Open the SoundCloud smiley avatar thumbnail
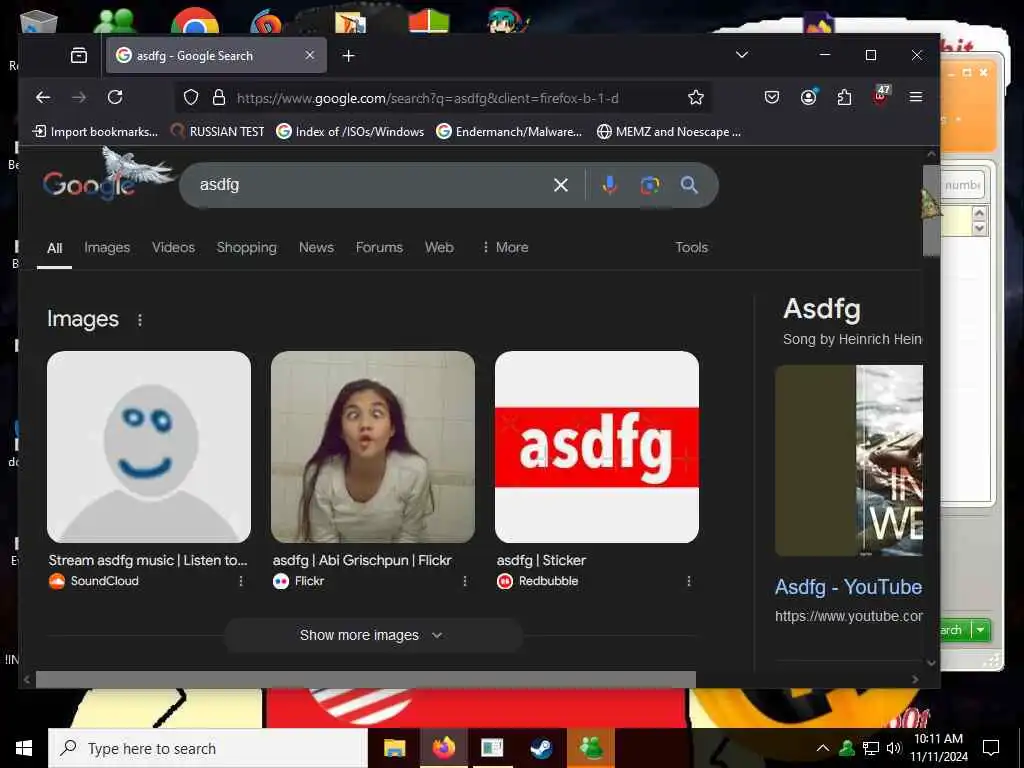 pos(149,447)
